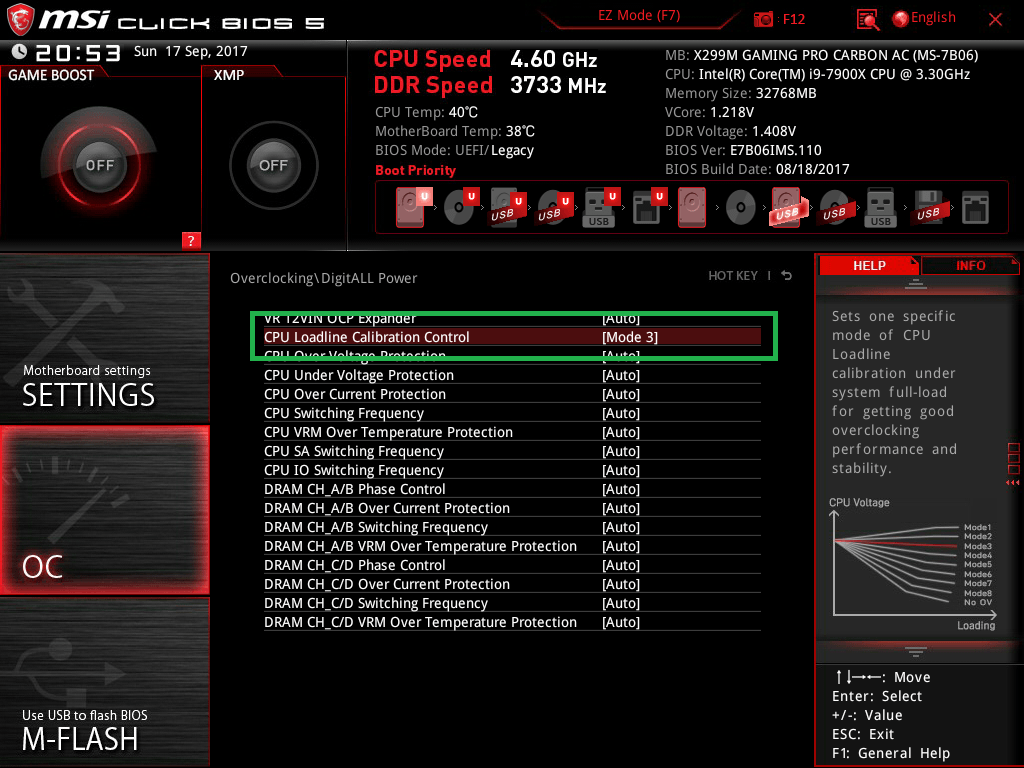
Task: Select the legacy CD/DVD boot icon
Action: click(x=741, y=207)
